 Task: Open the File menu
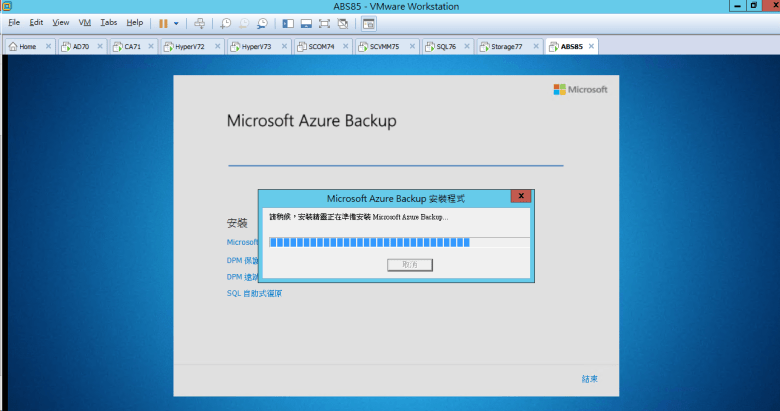[14, 22]
